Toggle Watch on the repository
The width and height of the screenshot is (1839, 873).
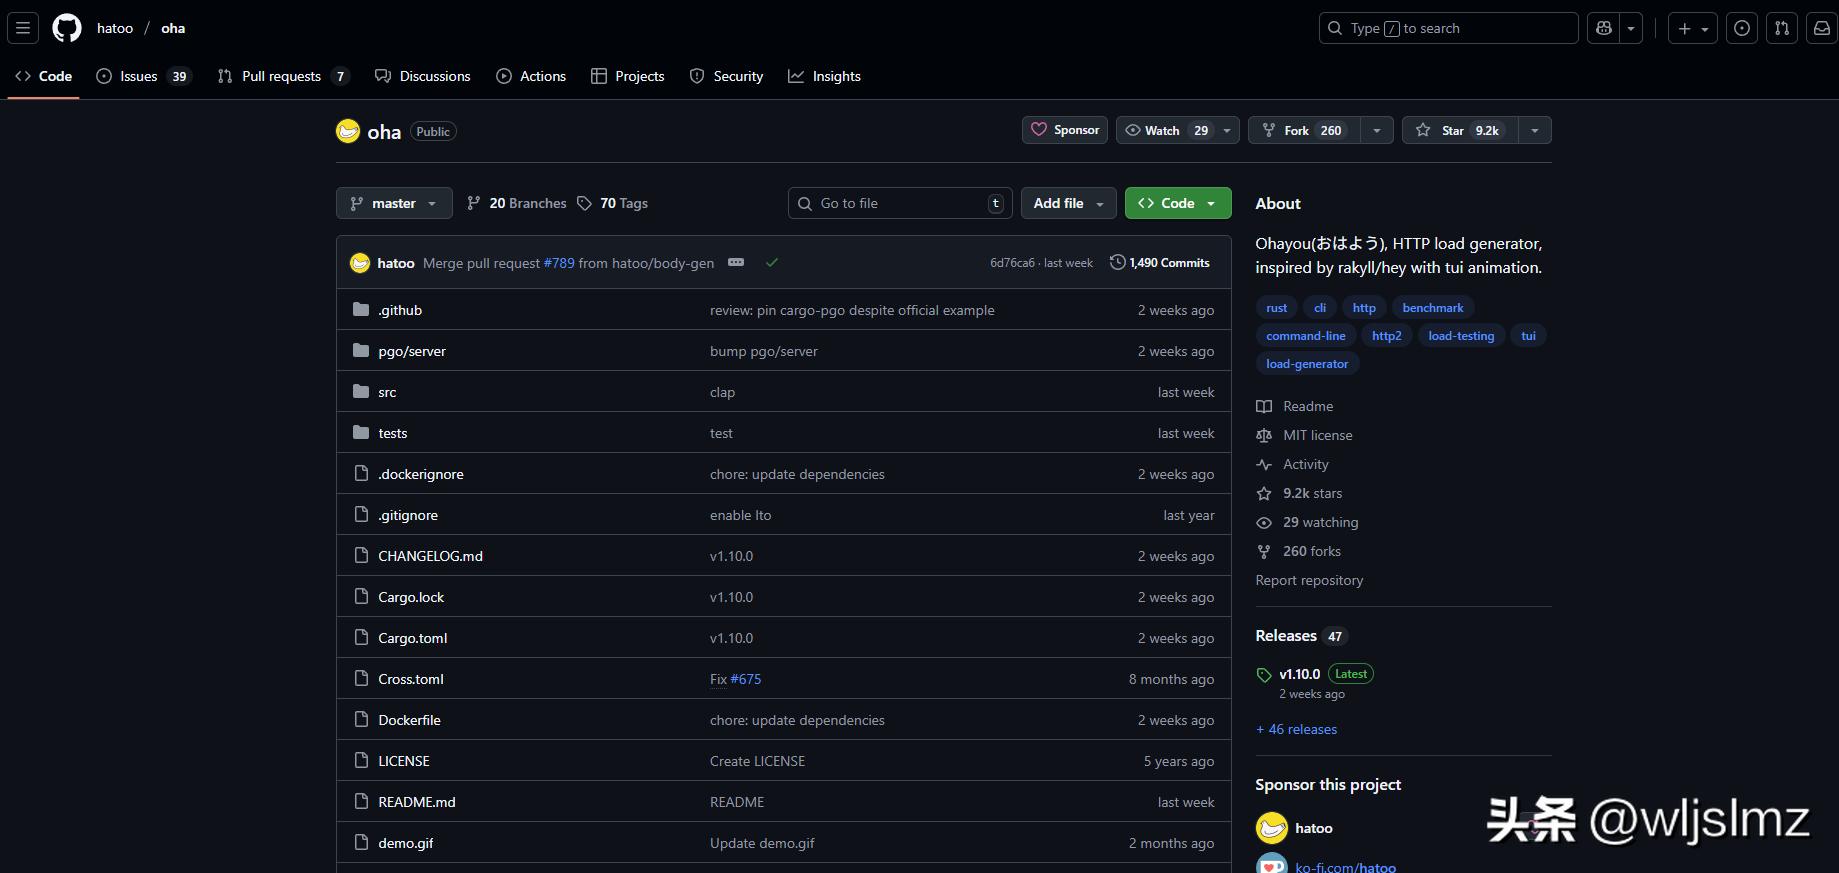tap(1165, 130)
